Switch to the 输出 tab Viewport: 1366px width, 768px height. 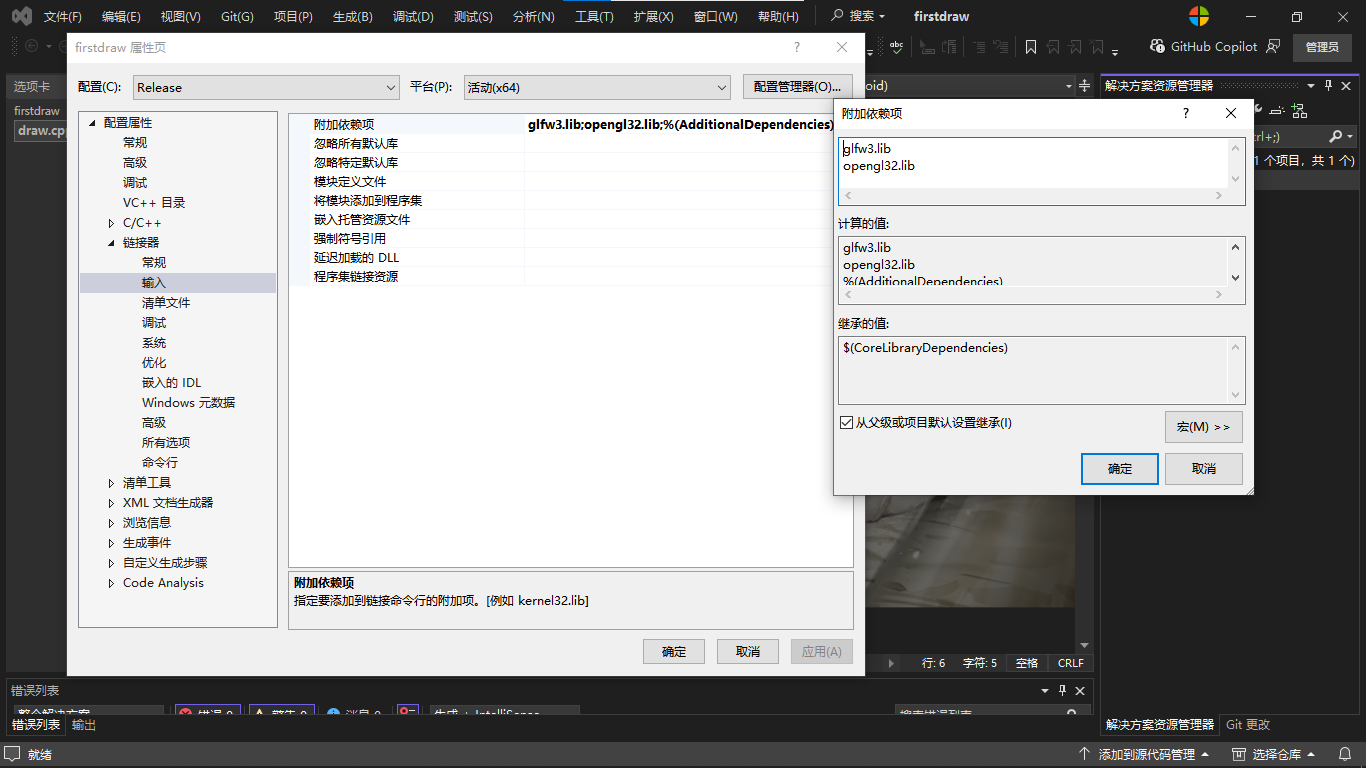pyautogui.click(x=83, y=725)
